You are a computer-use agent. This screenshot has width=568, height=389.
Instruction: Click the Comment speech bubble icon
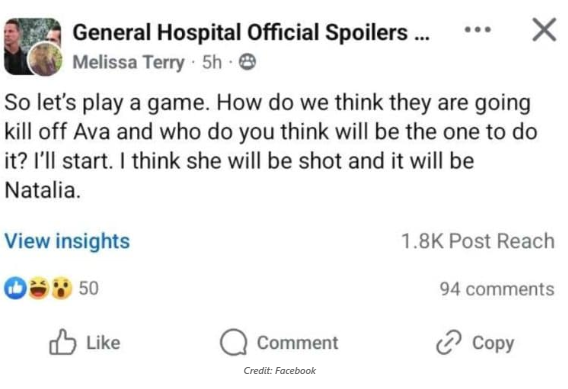(234, 342)
